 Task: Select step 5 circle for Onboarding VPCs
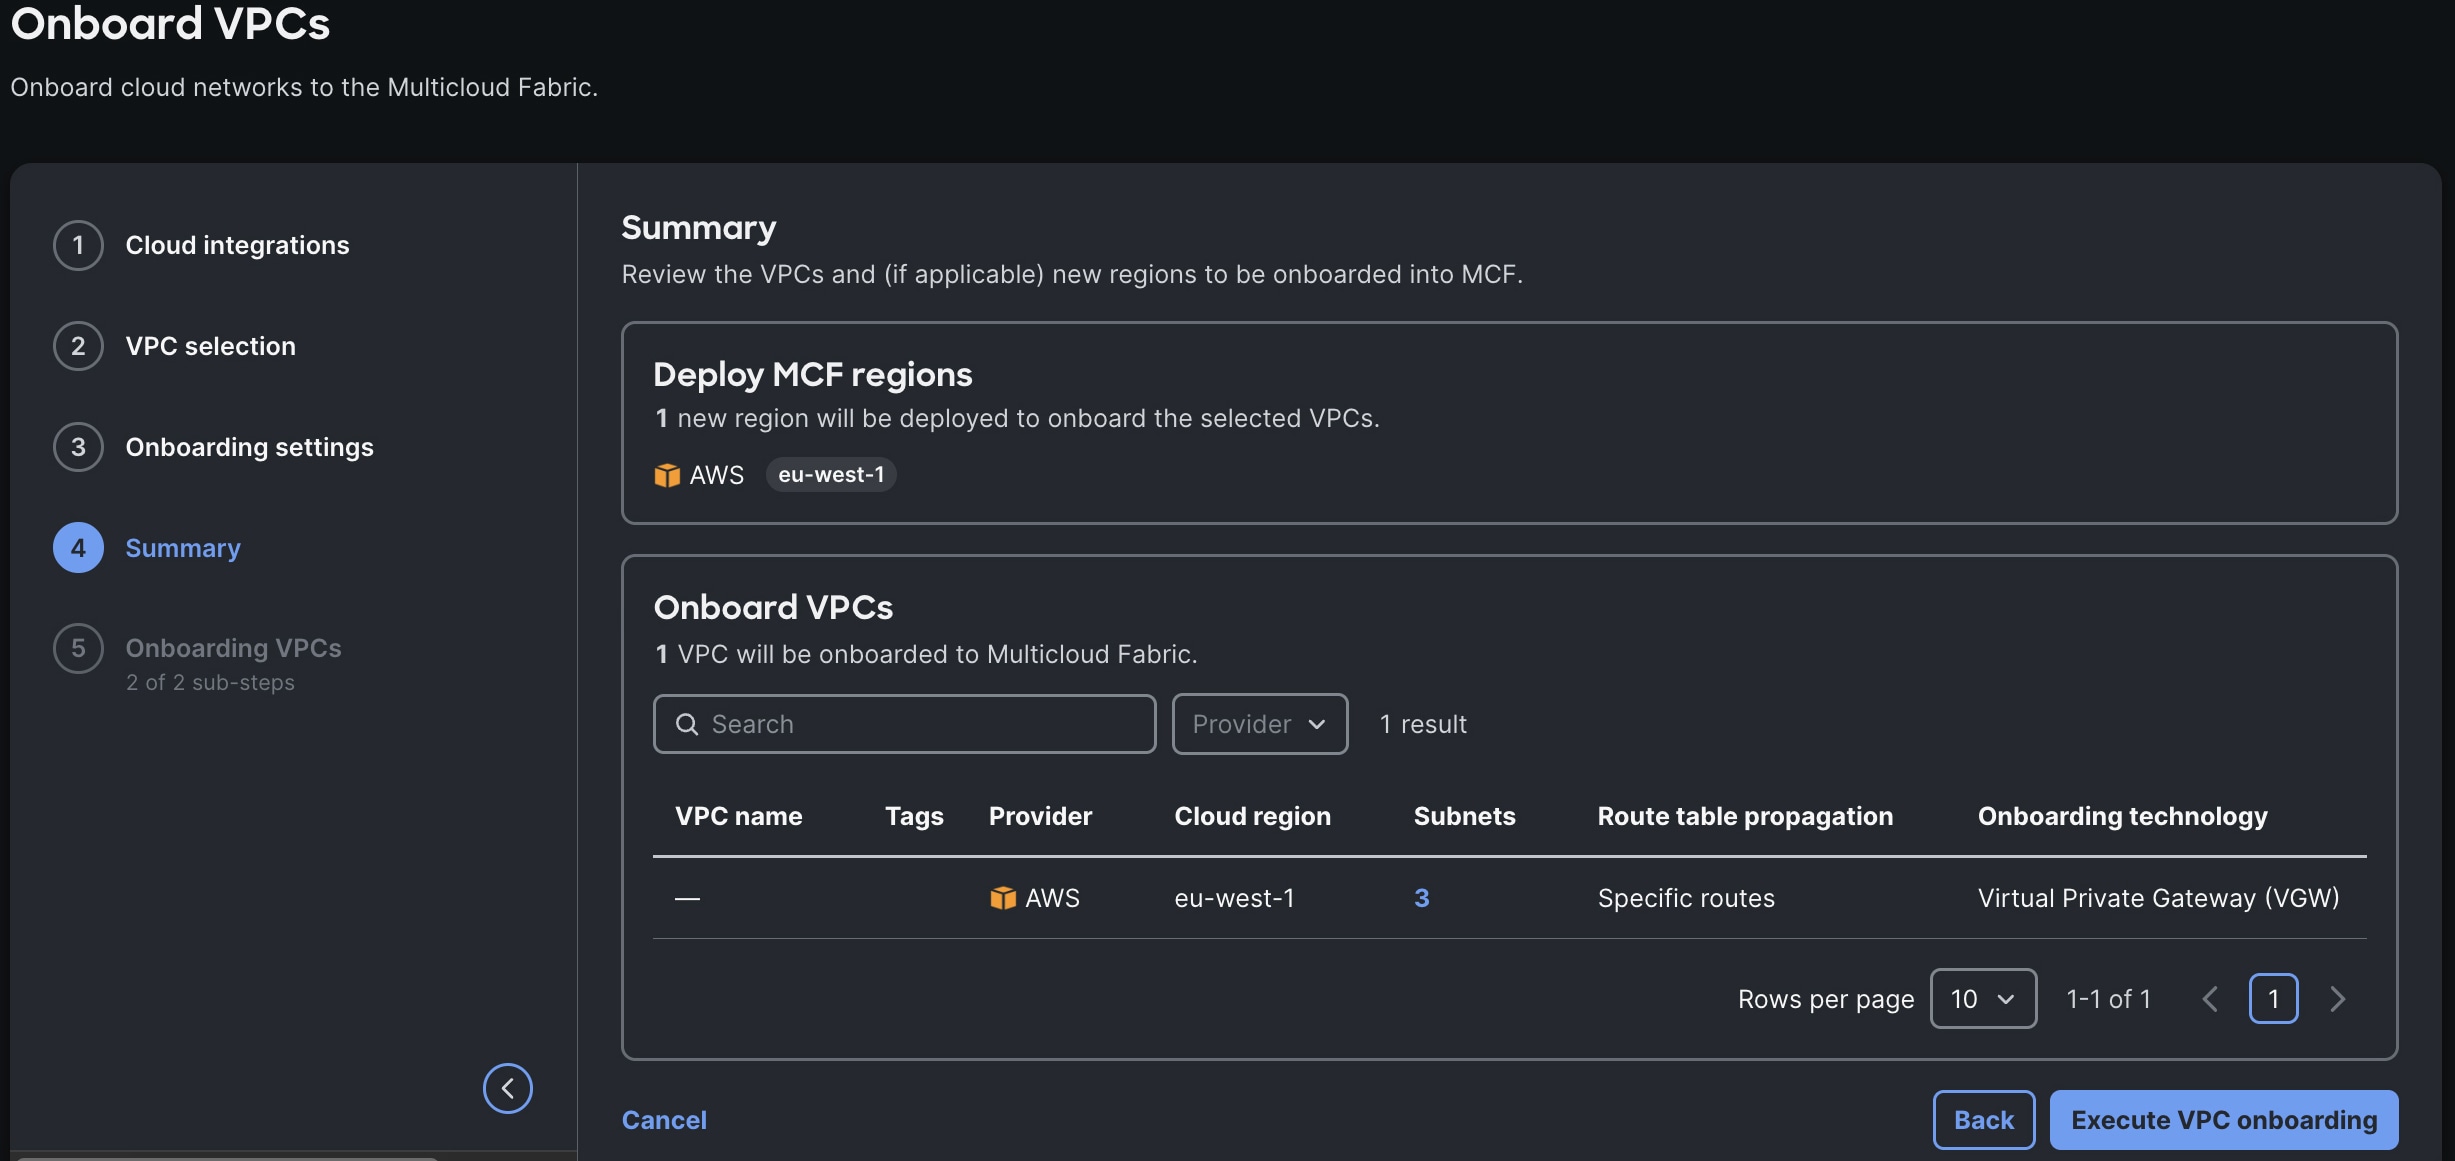pos(78,649)
